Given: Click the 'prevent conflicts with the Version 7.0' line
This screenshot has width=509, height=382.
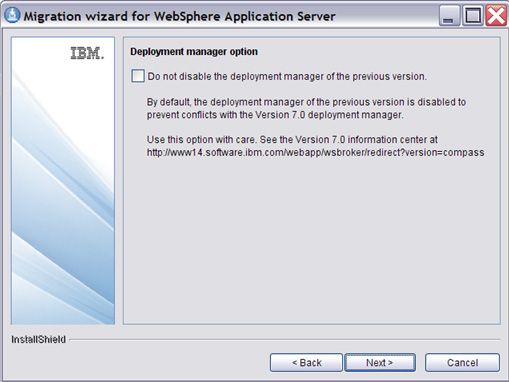Looking at the screenshot, I should tap(275, 115).
